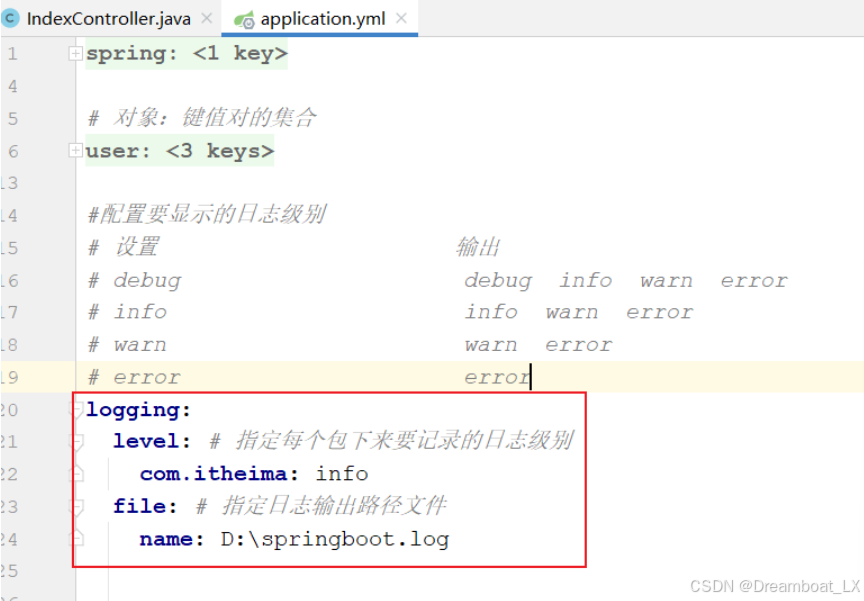Click '# info' in the settings column
The width and height of the screenshot is (864, 601).
point(127,312)
